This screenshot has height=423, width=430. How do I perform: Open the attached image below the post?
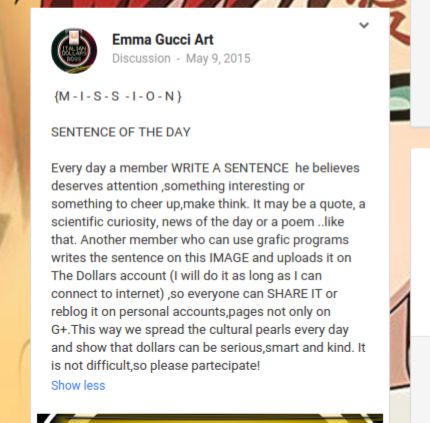click(x=210, y=418)
